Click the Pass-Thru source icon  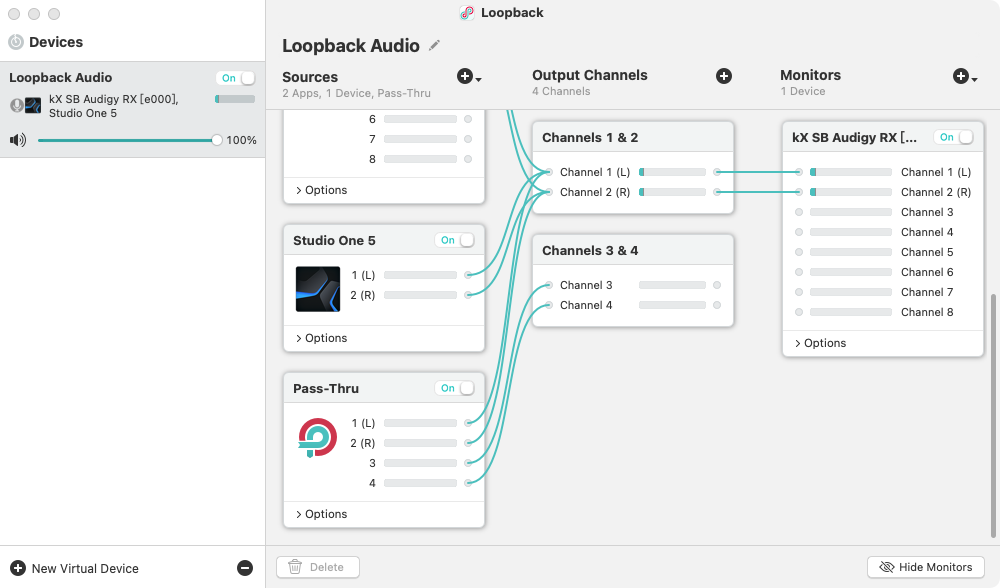coord(318,437)
